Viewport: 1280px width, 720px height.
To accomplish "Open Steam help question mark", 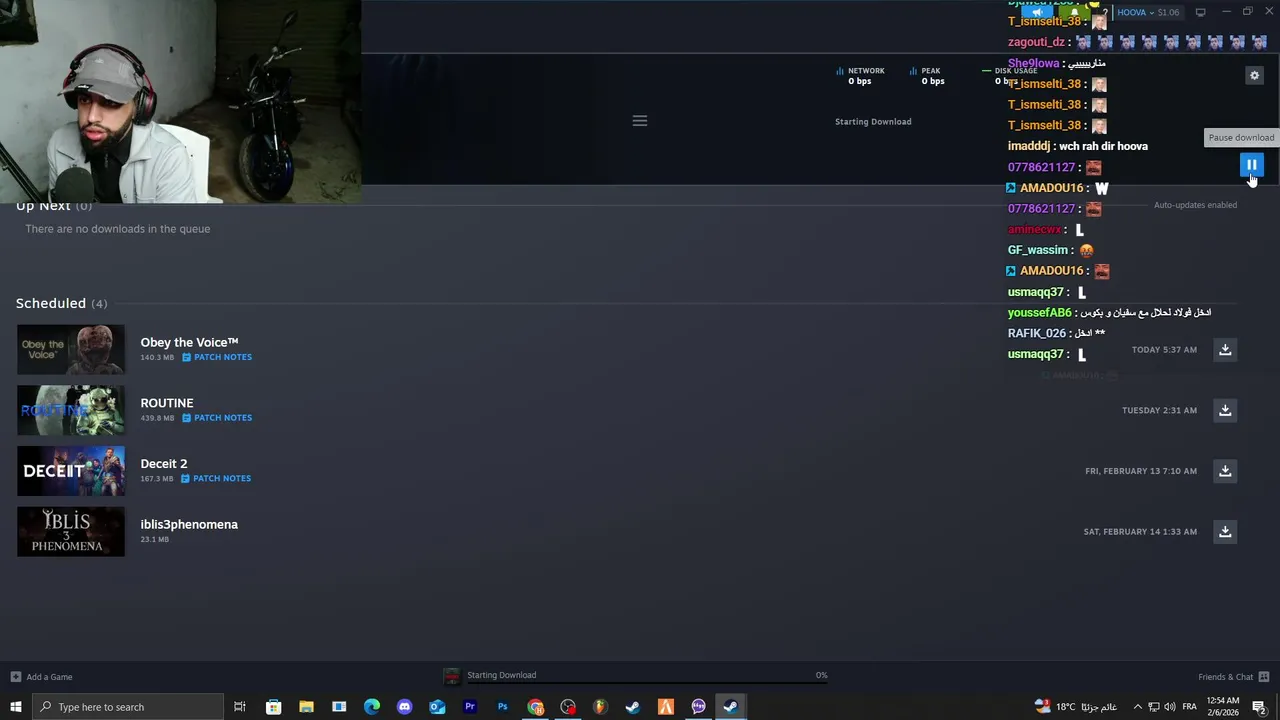I will [1104, 12].
